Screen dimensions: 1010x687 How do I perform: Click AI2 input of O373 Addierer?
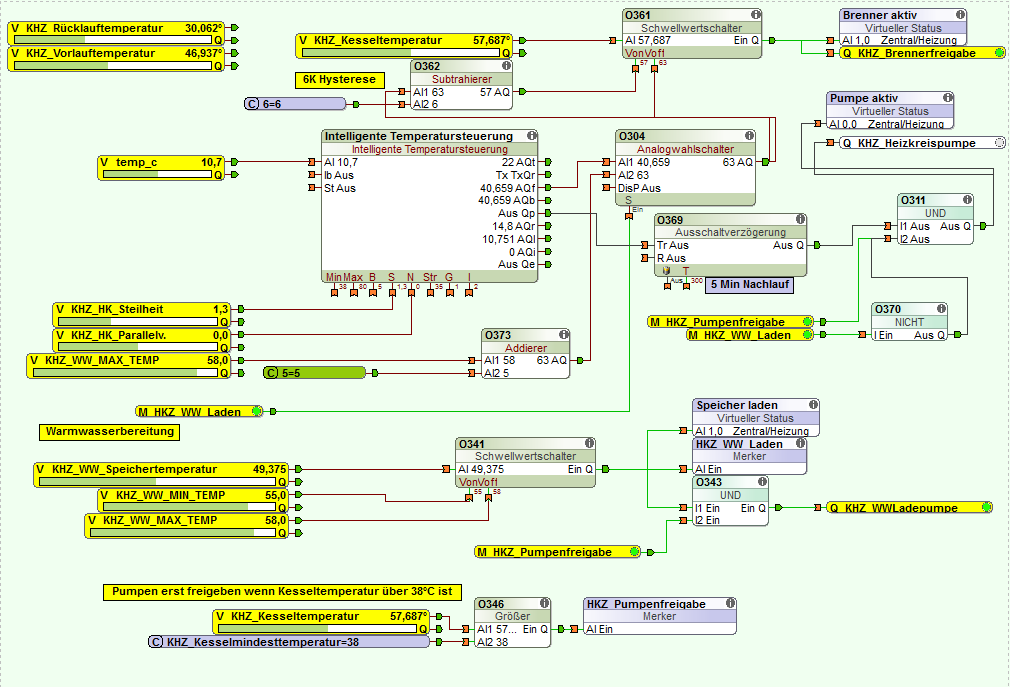point(472,373)
